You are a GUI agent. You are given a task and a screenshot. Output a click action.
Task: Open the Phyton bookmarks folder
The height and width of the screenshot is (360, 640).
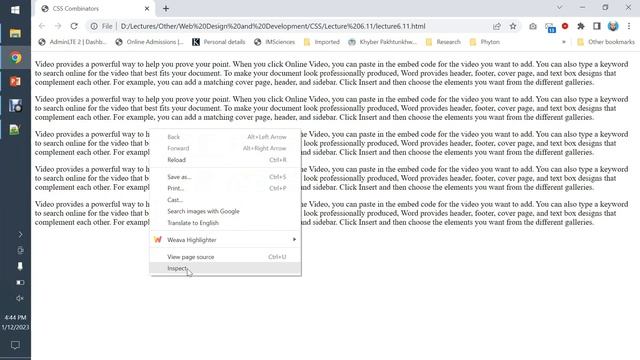[x=484, y=42]
